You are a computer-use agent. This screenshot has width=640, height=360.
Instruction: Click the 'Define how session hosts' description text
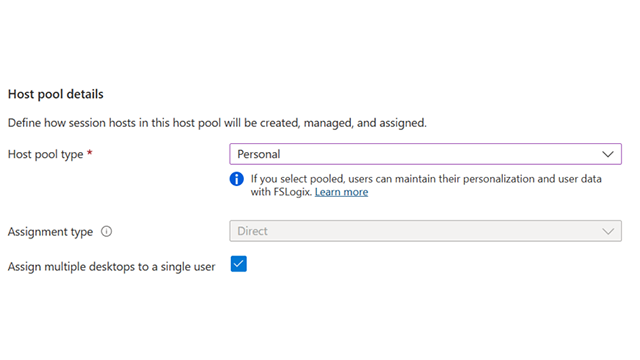pos(217,123)
